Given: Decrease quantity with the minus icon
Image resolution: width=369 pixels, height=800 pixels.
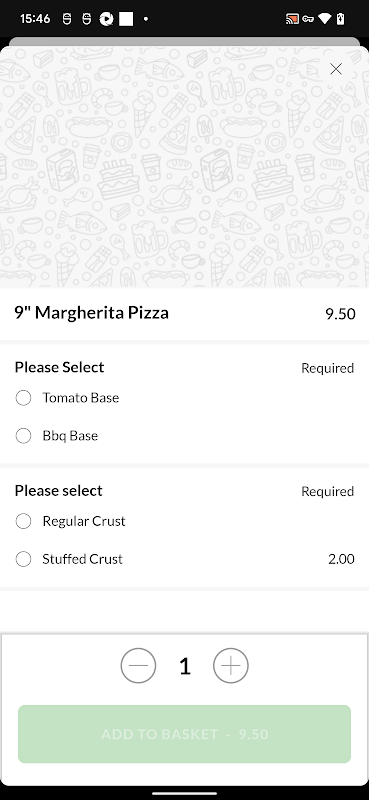Looking at the screenshot, I should pyautogui.click(x=138, y=666).
